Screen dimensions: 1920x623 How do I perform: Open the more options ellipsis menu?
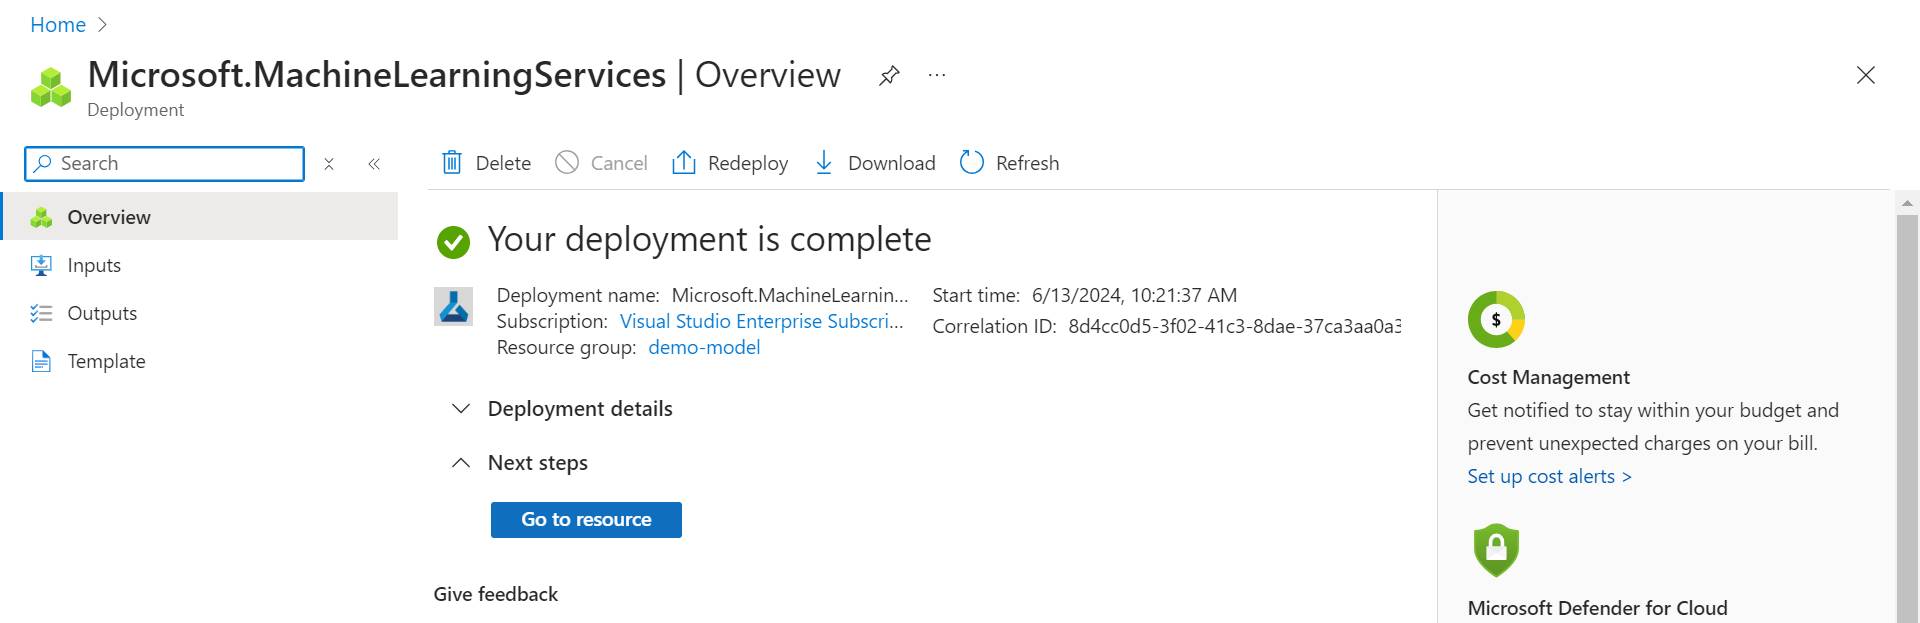click(937, 75)
